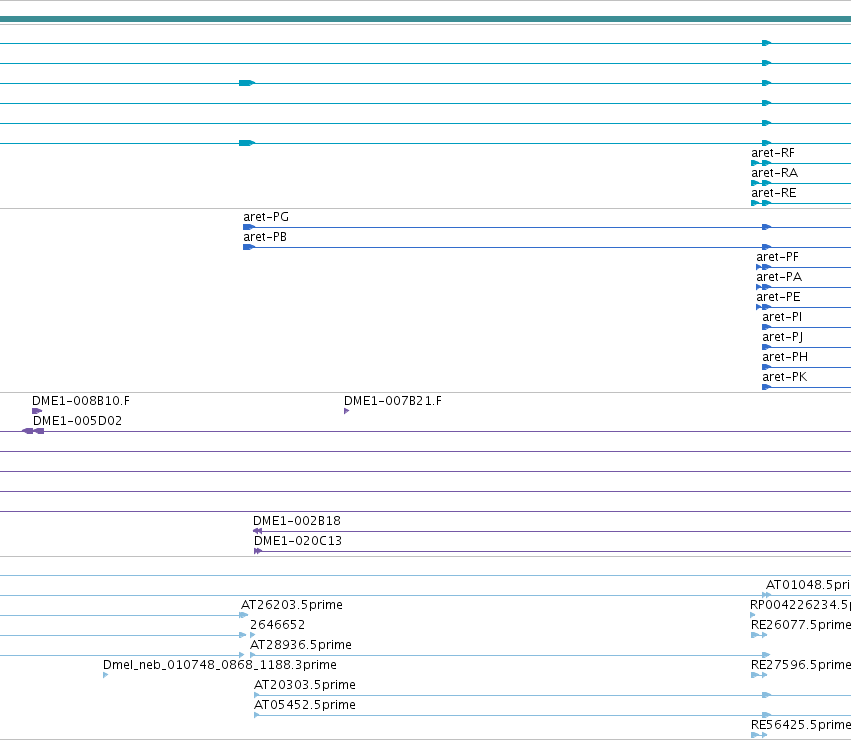
Task: Select the glyph under RP004226234 label
Action: (752, 615)
